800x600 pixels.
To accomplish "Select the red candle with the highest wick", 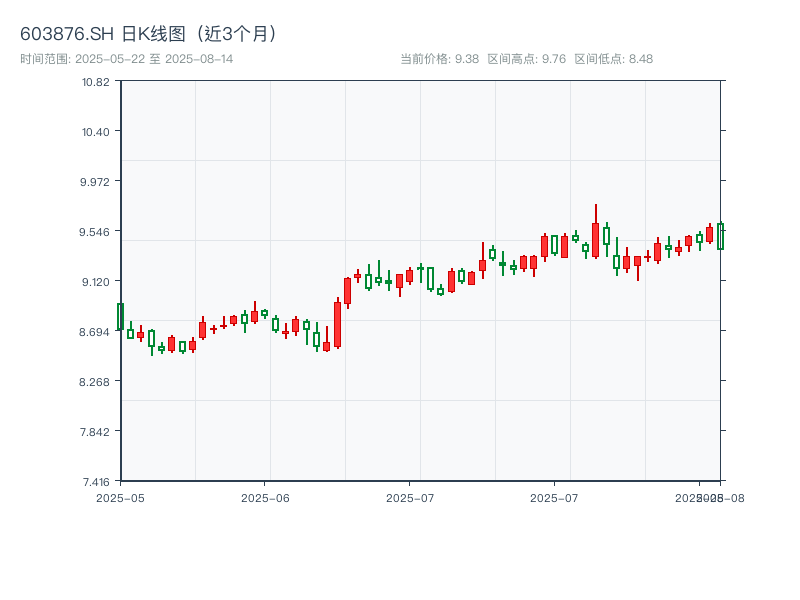I will 595,240.
